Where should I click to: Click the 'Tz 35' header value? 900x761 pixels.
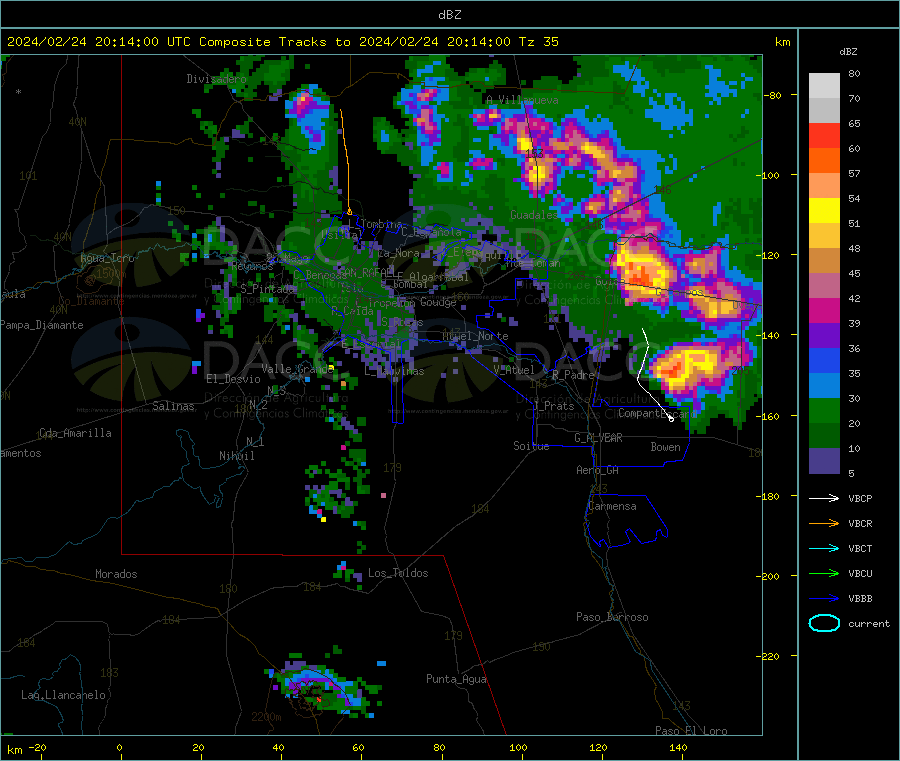point(538,42)
